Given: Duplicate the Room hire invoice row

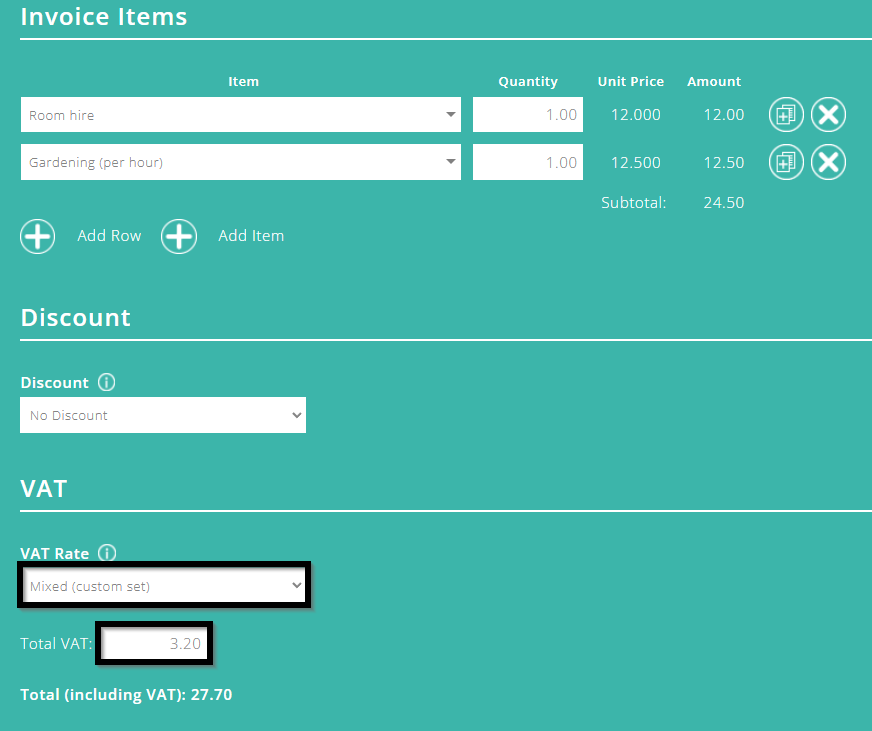Looking at the screenshot, I should (x=786, y=114).
